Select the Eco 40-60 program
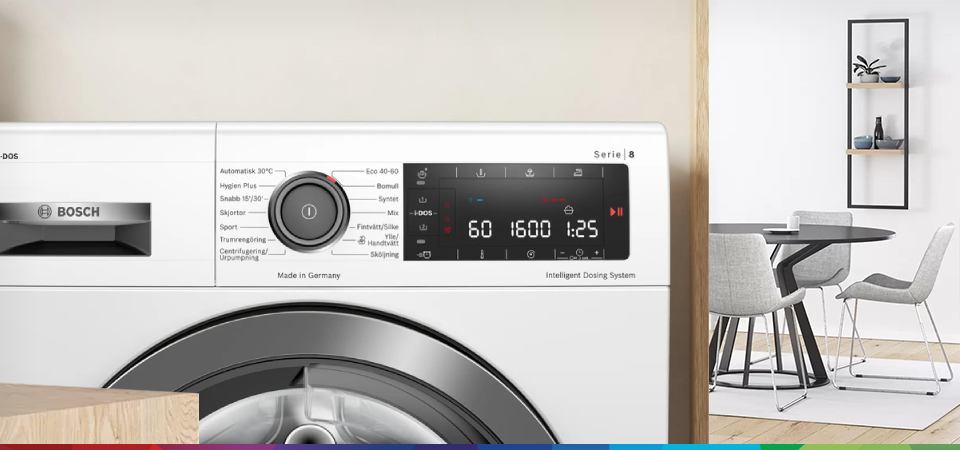This screenshot has height=450, width=960. click(381, 172)
